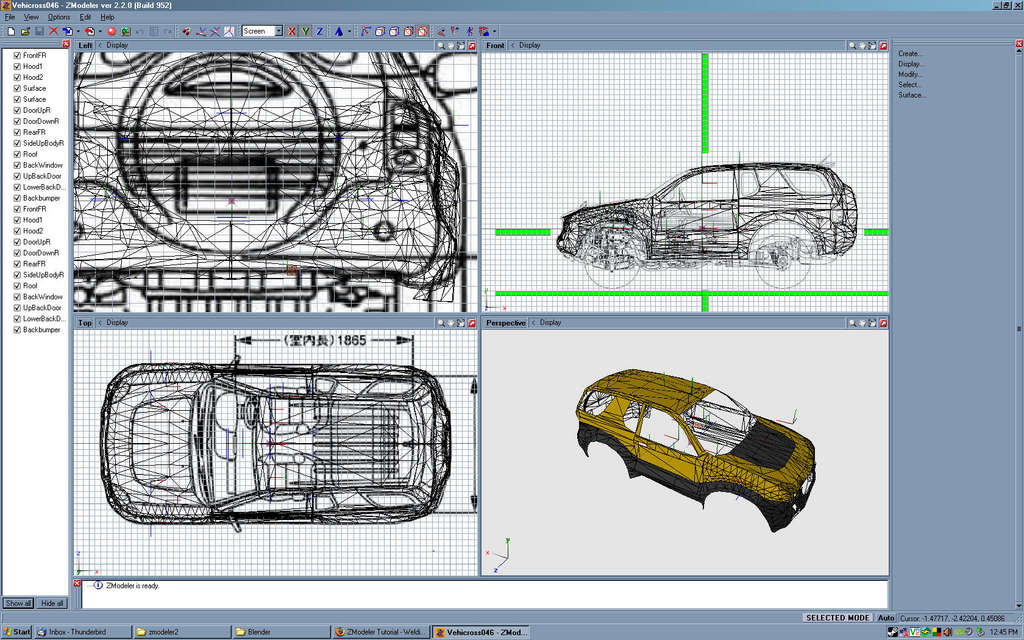The width and height of the screenshot is (1024, 640).
Task: Open Display menu in Top viewport
Action: click(x=117, y=323)
